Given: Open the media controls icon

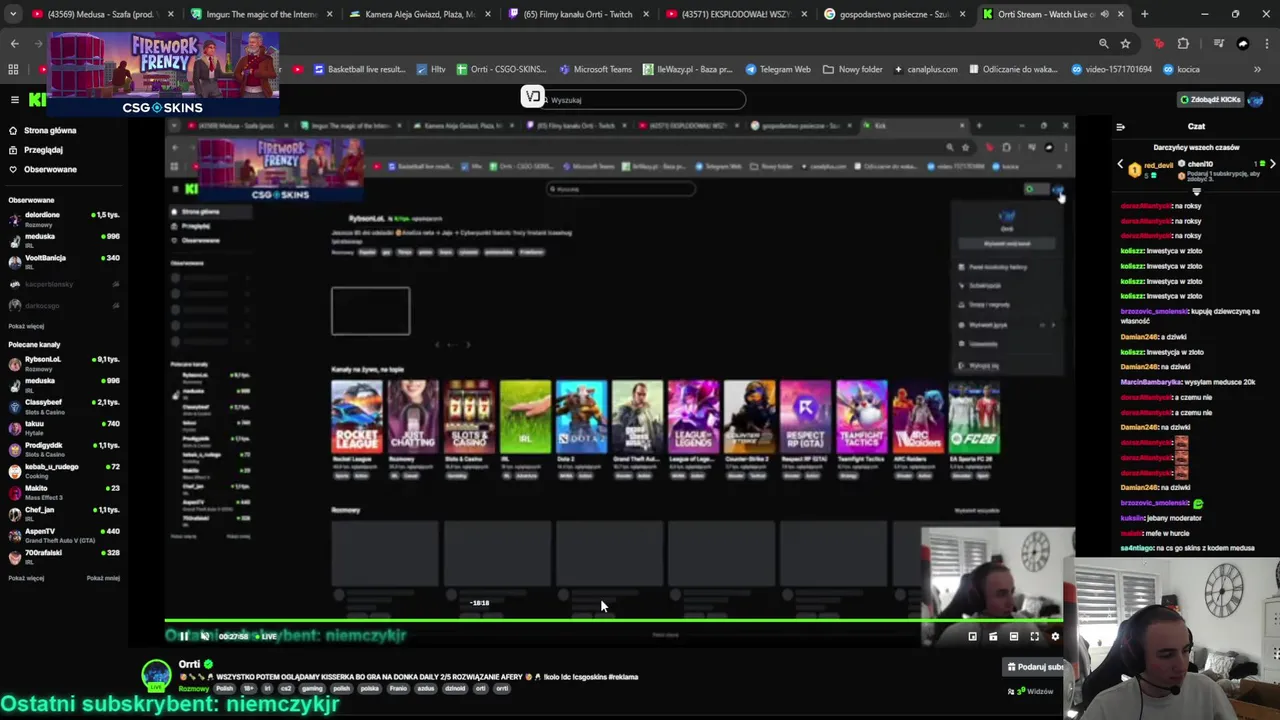Looking at the screenshot, I should point(1218,44).
